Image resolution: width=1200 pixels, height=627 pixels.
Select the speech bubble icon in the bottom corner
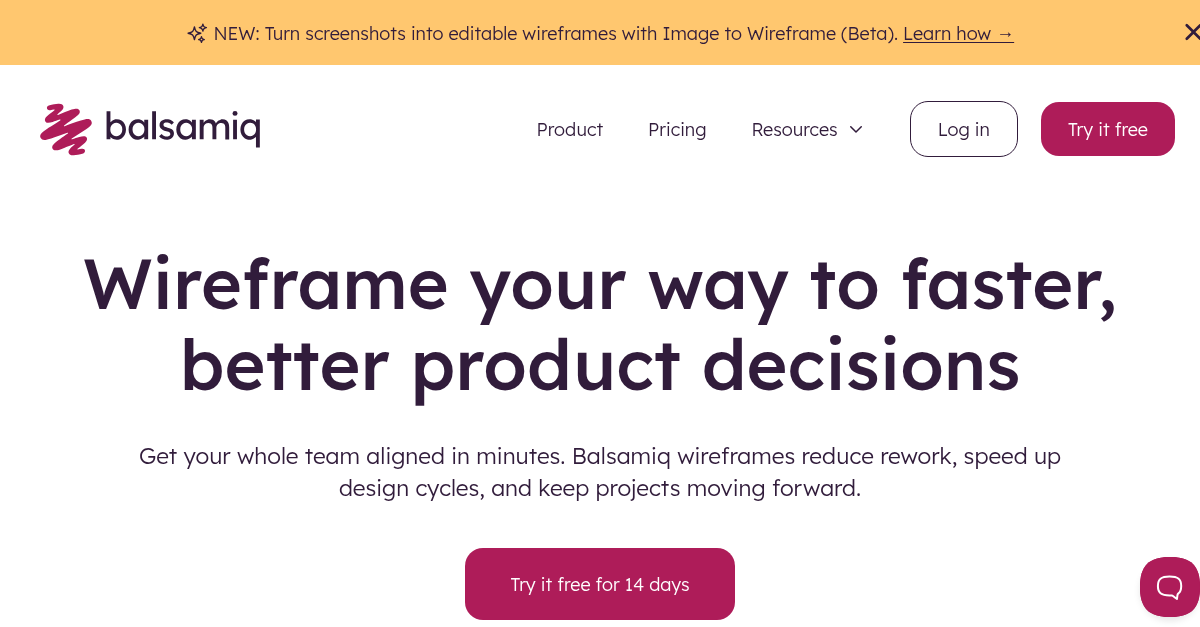click(x=1169, y=587)
